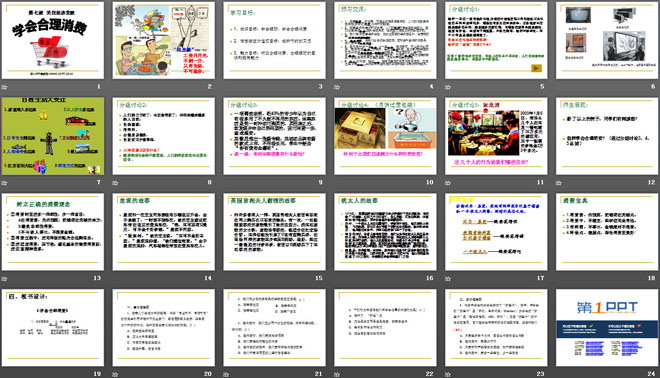Select slide 19 板书设计 thumbnail

click(x=53, y=327)
